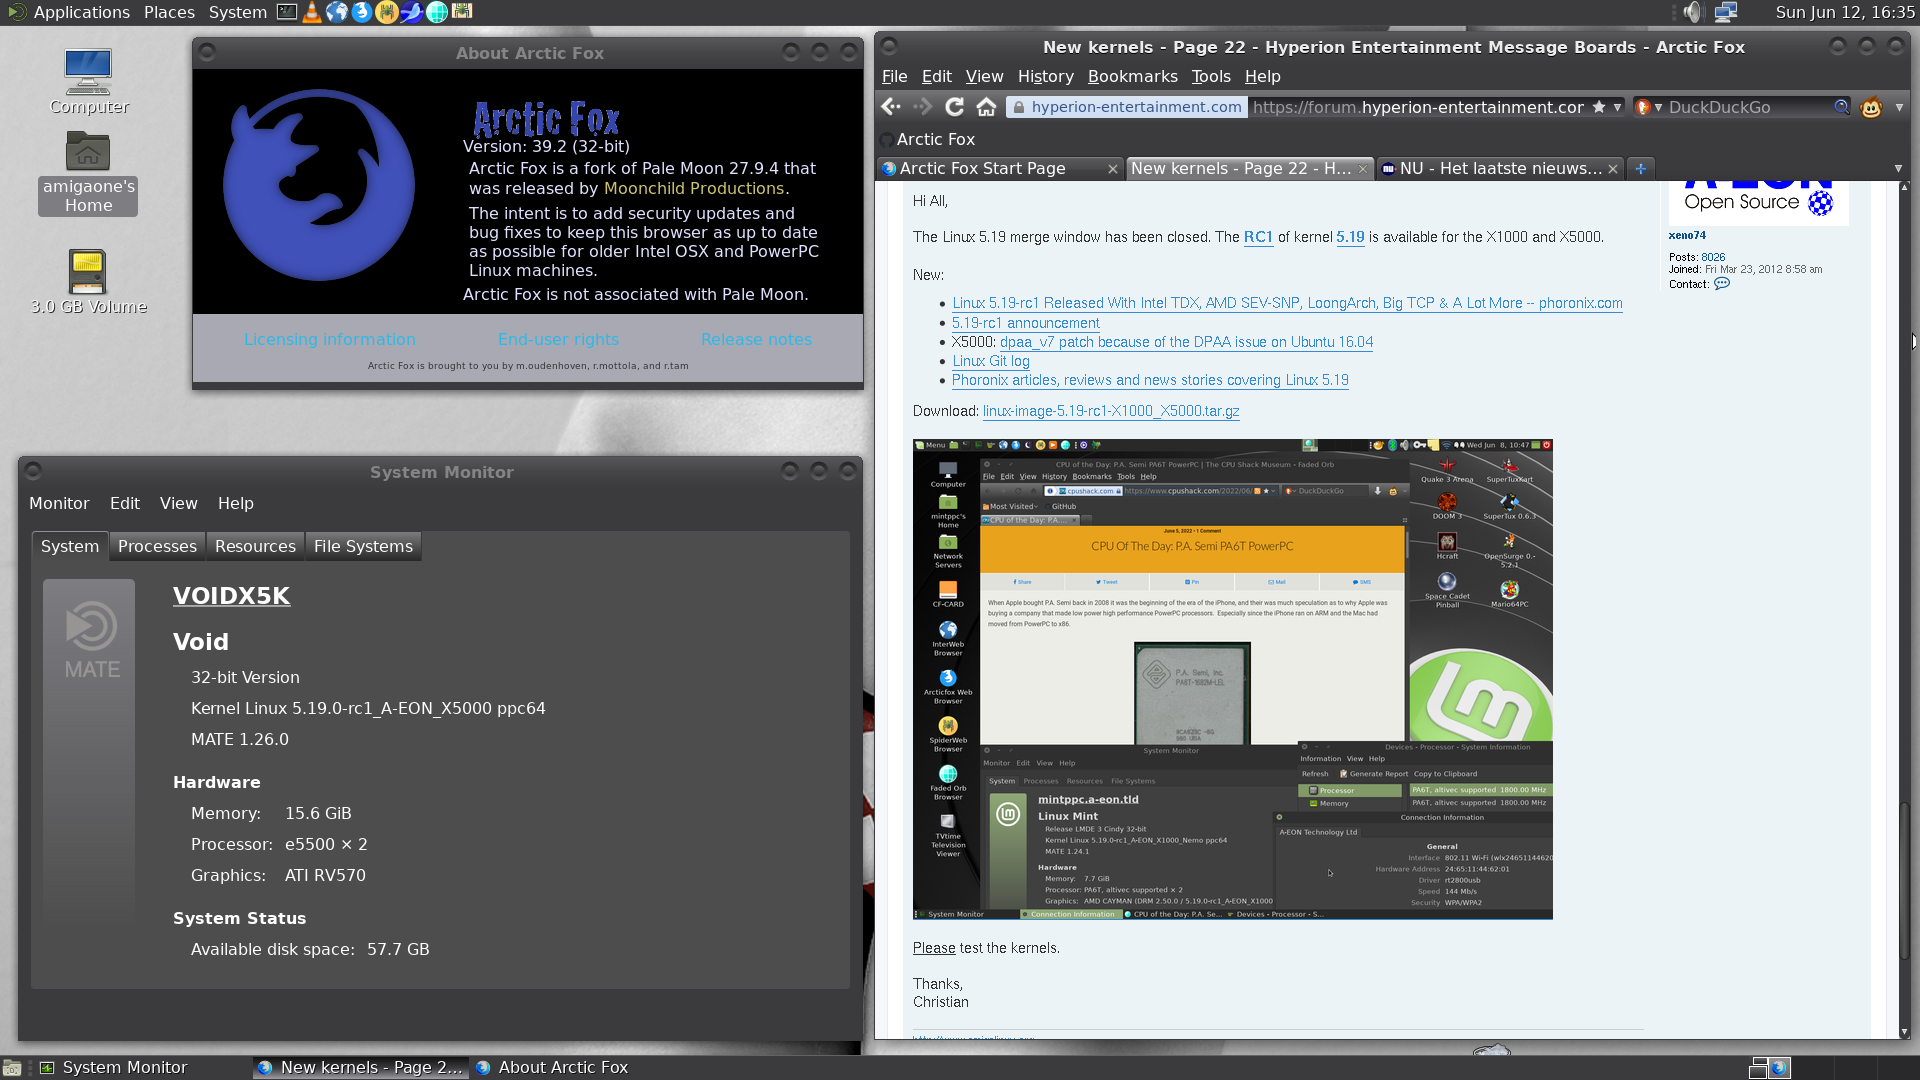The image size is (1920, 1080).
Task: Click the browser Forward arrow button
Action: click(x=922, y=107)
